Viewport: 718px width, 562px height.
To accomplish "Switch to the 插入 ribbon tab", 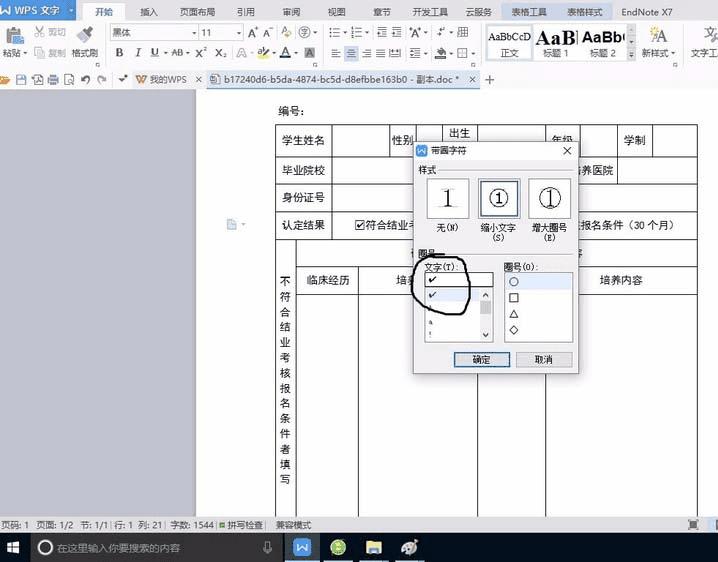I will [149, 12].
